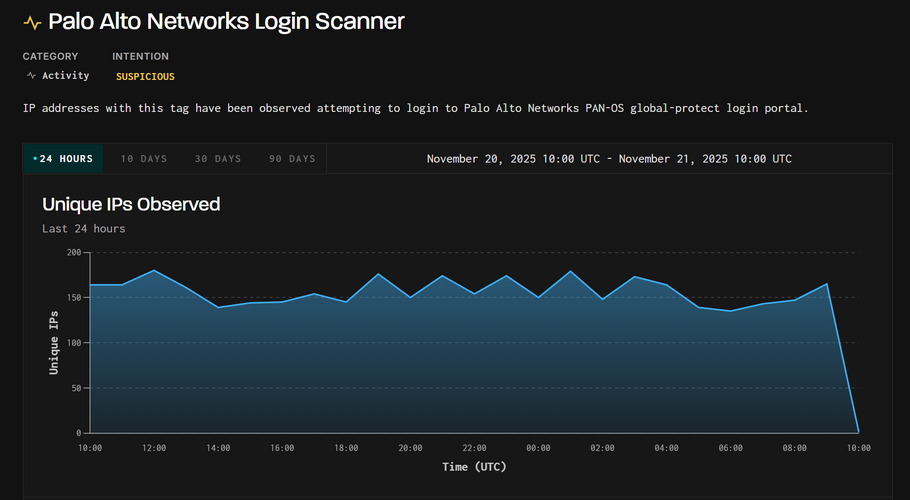Switch to the 10 DAYS tab
Image resolution: width=910 pixels, height=500 pixels.
(x=144, y=159)
